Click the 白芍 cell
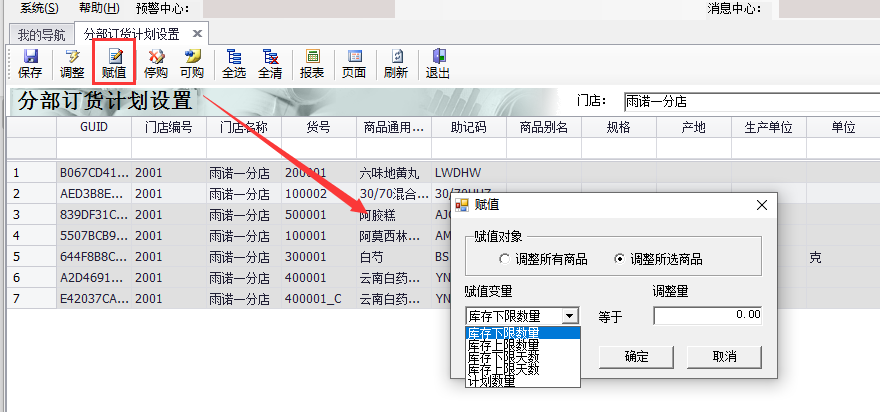The image size is (880, 412). point(394,257)
